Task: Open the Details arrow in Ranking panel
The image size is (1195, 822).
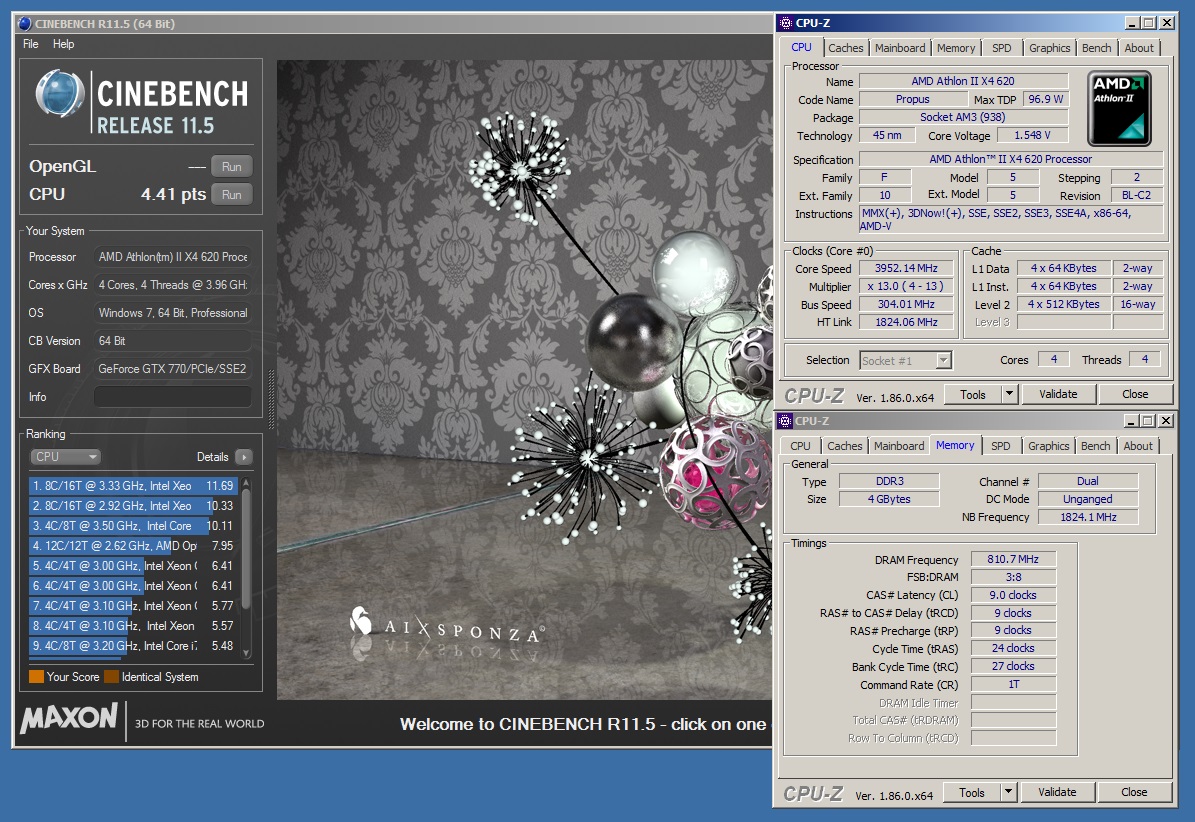Action: pos(244,457)
